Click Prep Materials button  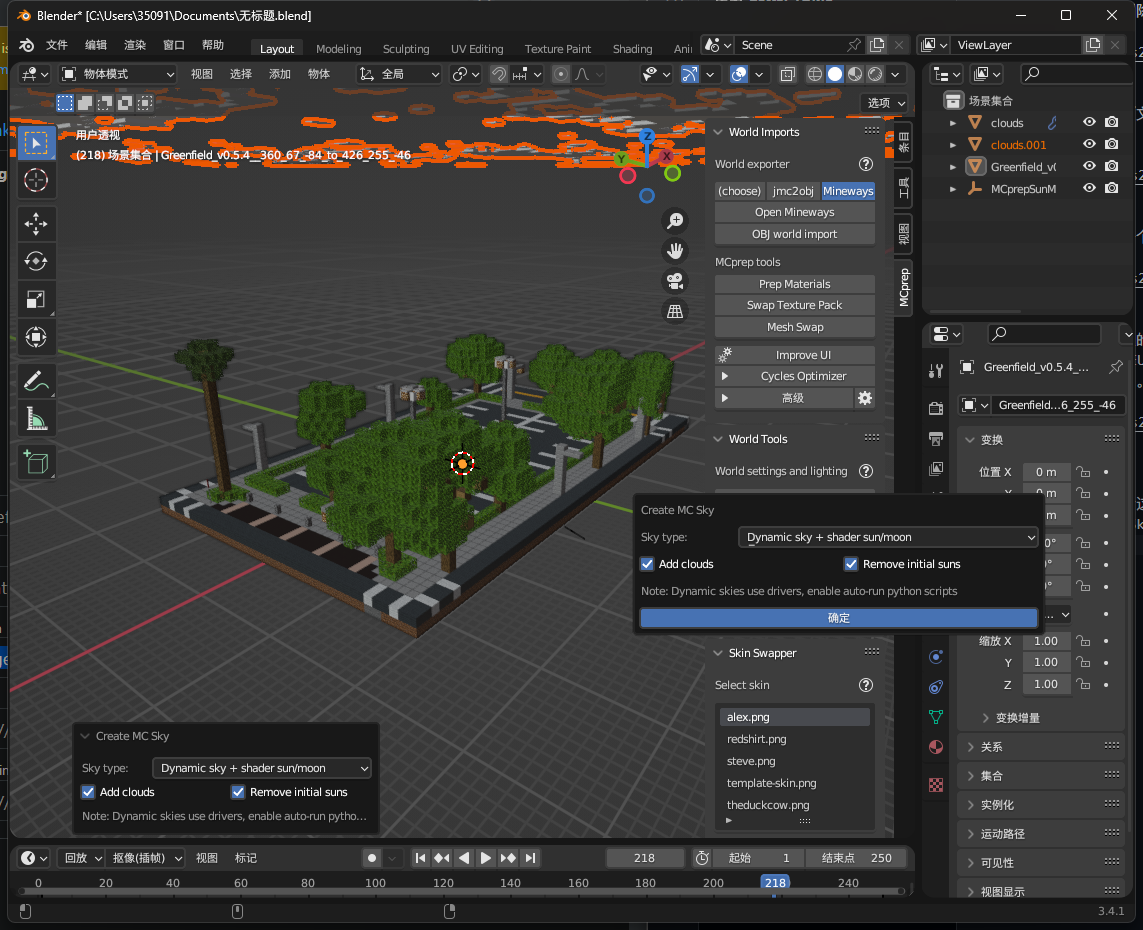pyautogui.click(x=795, y=284)
